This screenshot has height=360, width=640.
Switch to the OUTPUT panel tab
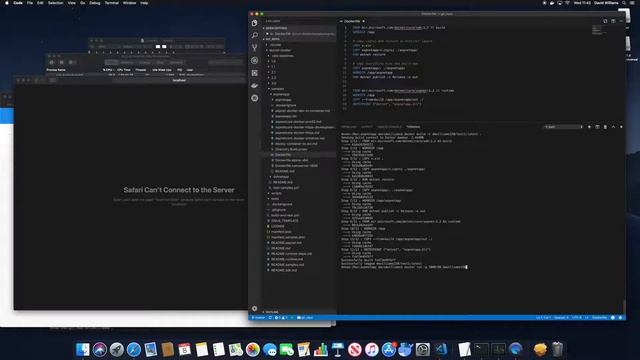(367, 127)
